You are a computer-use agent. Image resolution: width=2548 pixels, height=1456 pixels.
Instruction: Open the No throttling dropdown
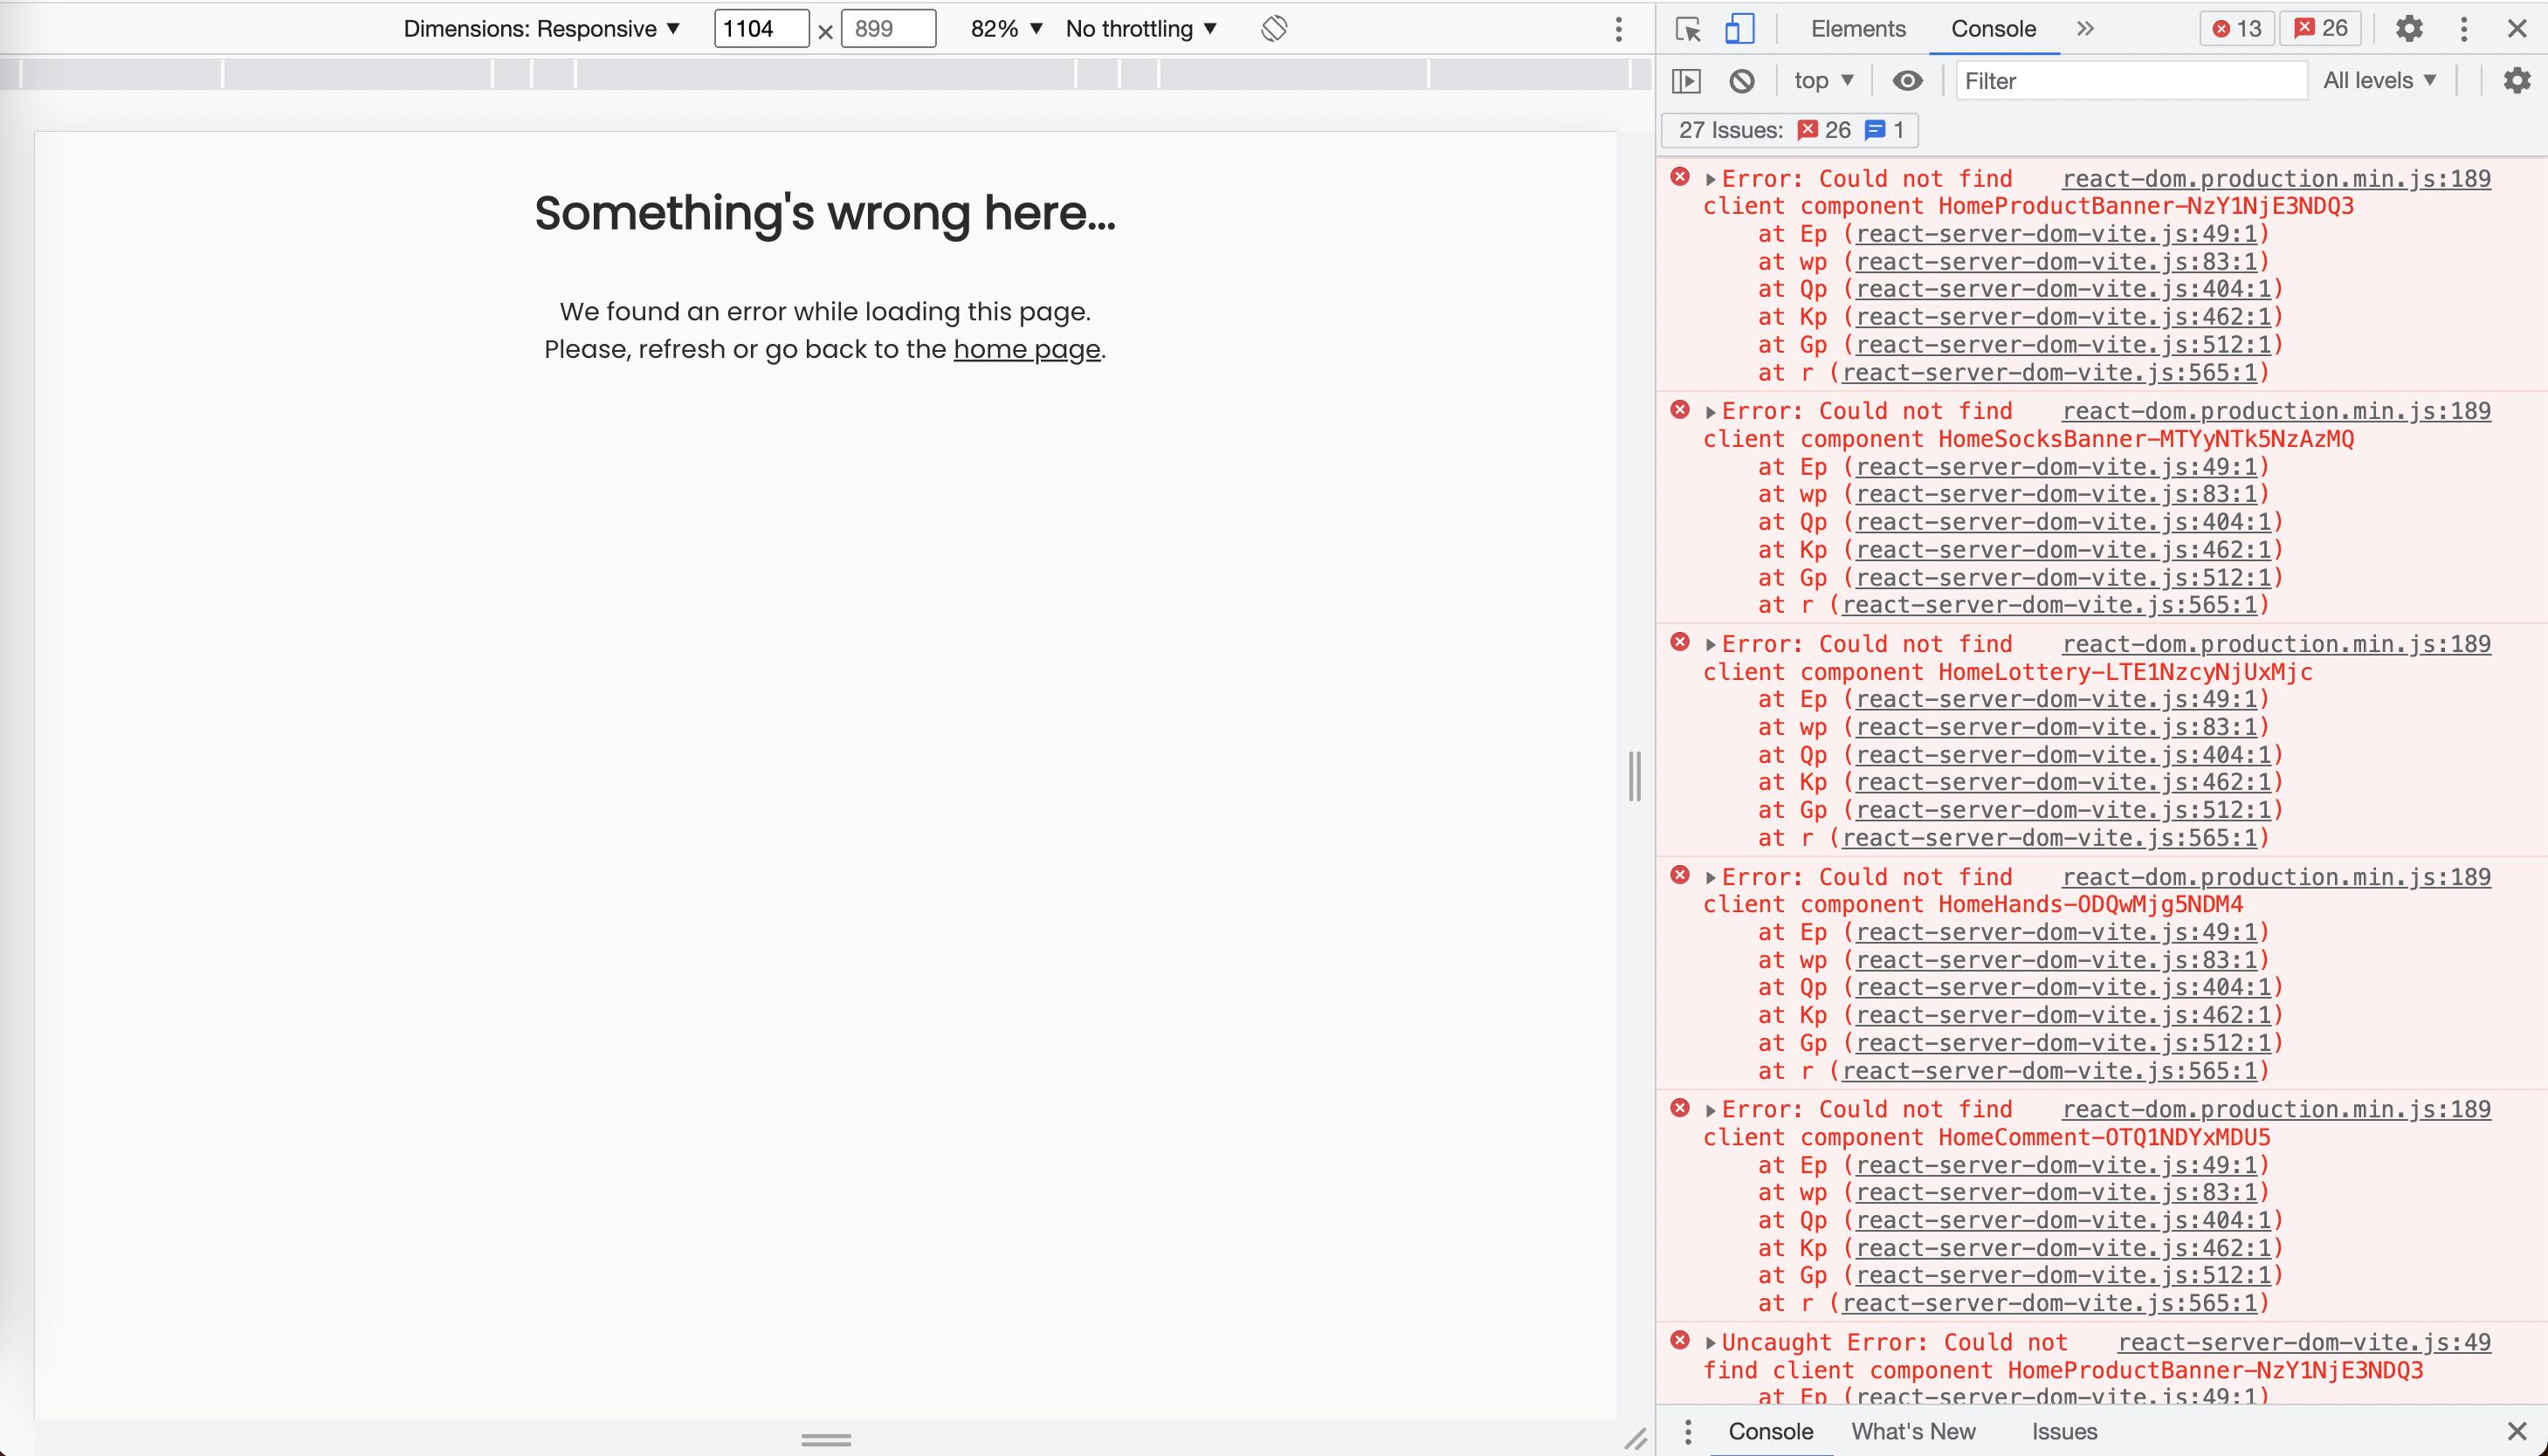click(1141, 29)
